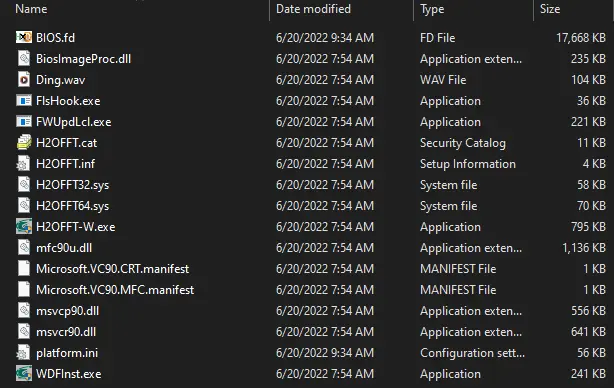The height and width of the screenshot is (388, 614).
Task: Click platform.ini's 9:34 AM date cell
Action: 325,353
